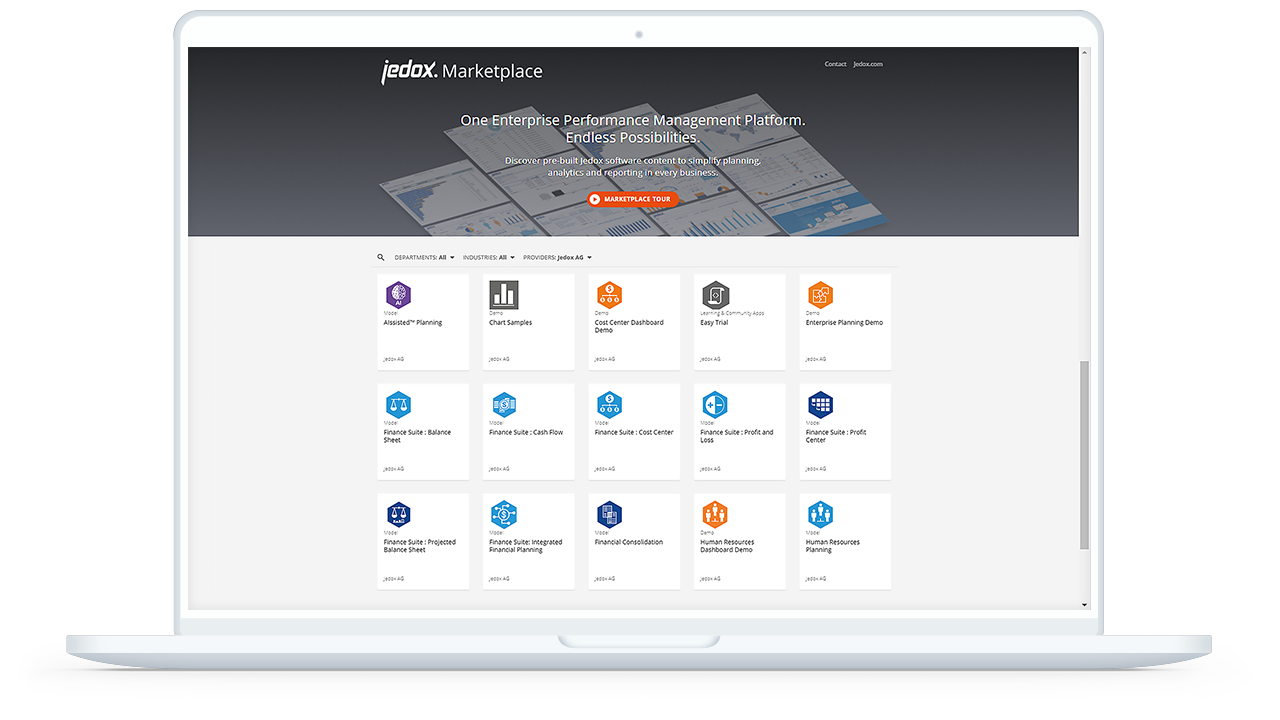Open the Profit and Loss plus-minus icon
Screen dimensions: 1280x720
click(x=715, y=405)
